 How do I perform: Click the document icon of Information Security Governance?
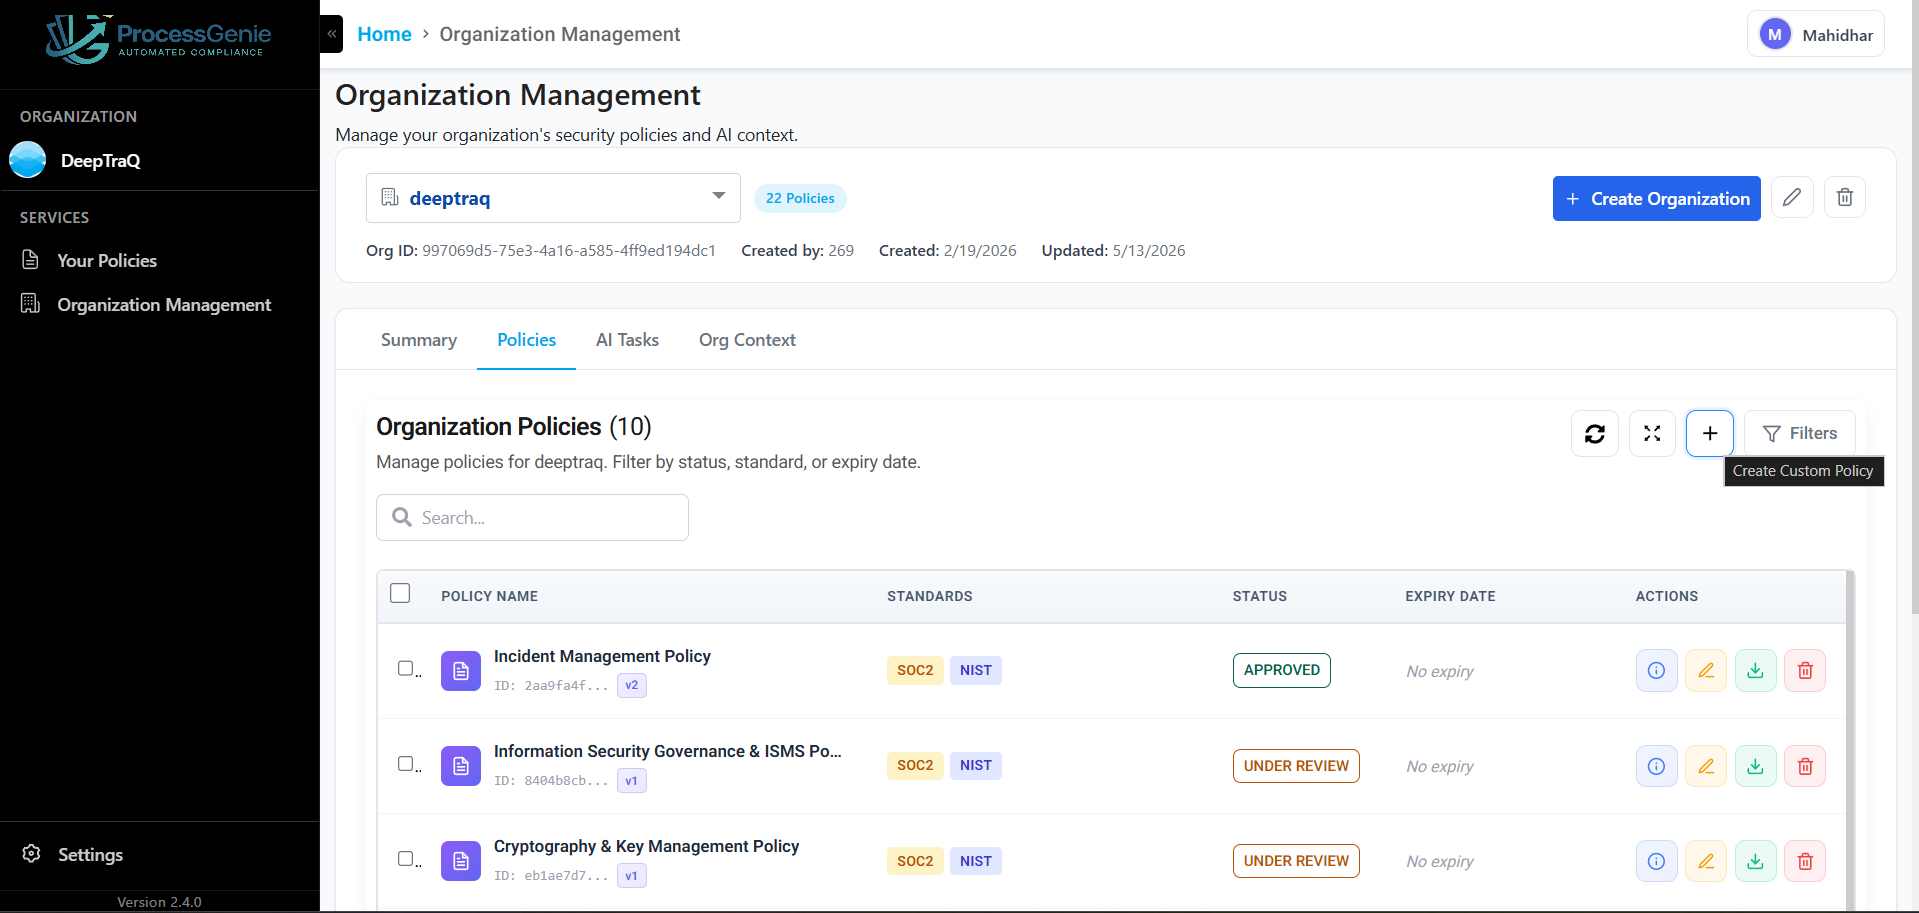click(x=461, y=766)
